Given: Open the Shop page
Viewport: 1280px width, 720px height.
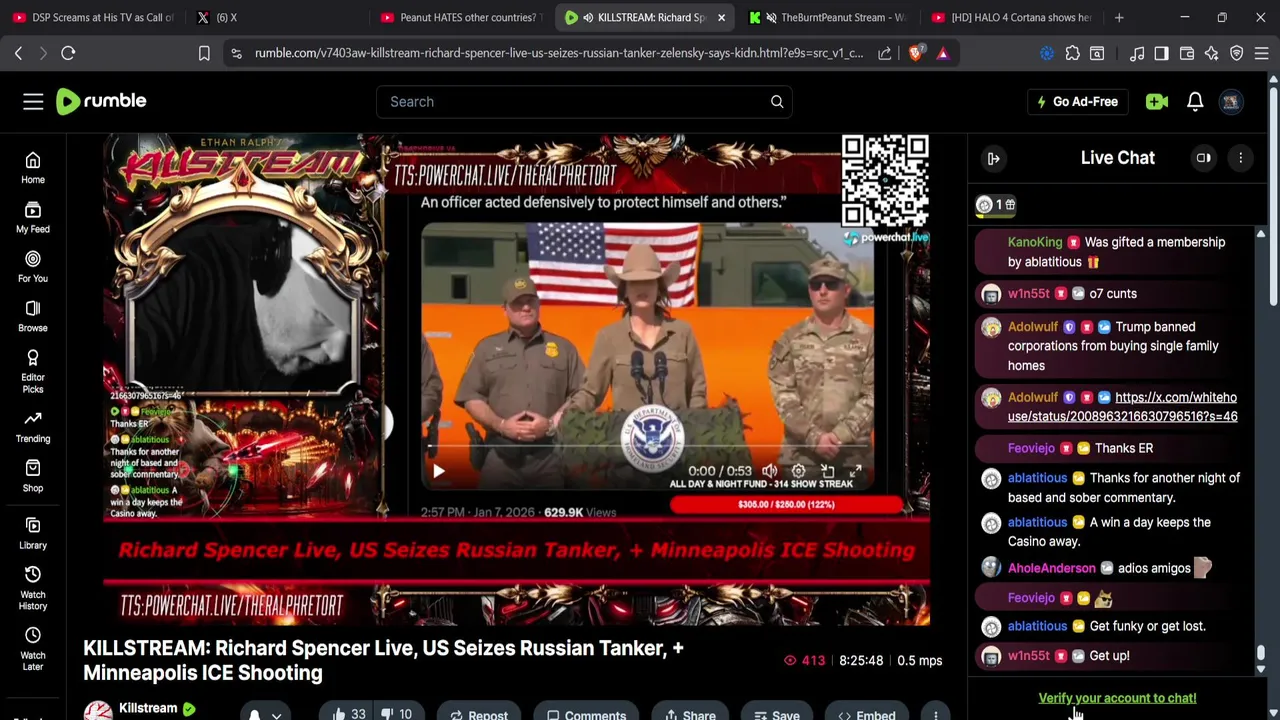Looking at the screenshot, I should (x=33, y=476).
